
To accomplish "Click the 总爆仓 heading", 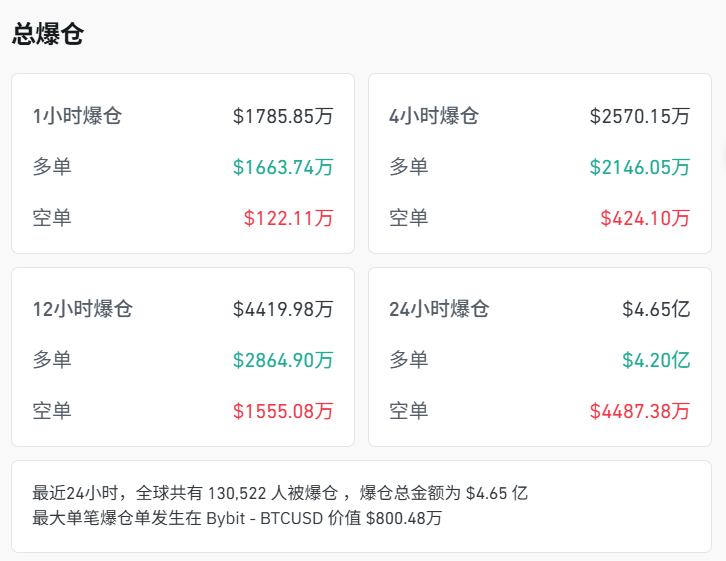I will (48, 35).
